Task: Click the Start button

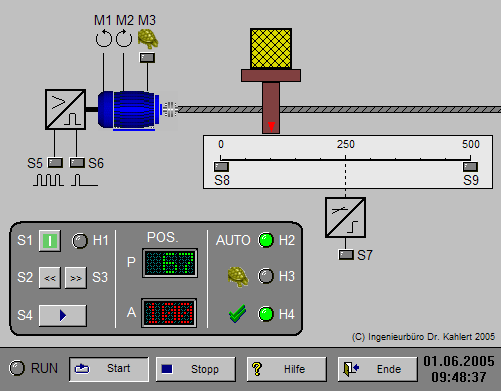Action: 109,369
